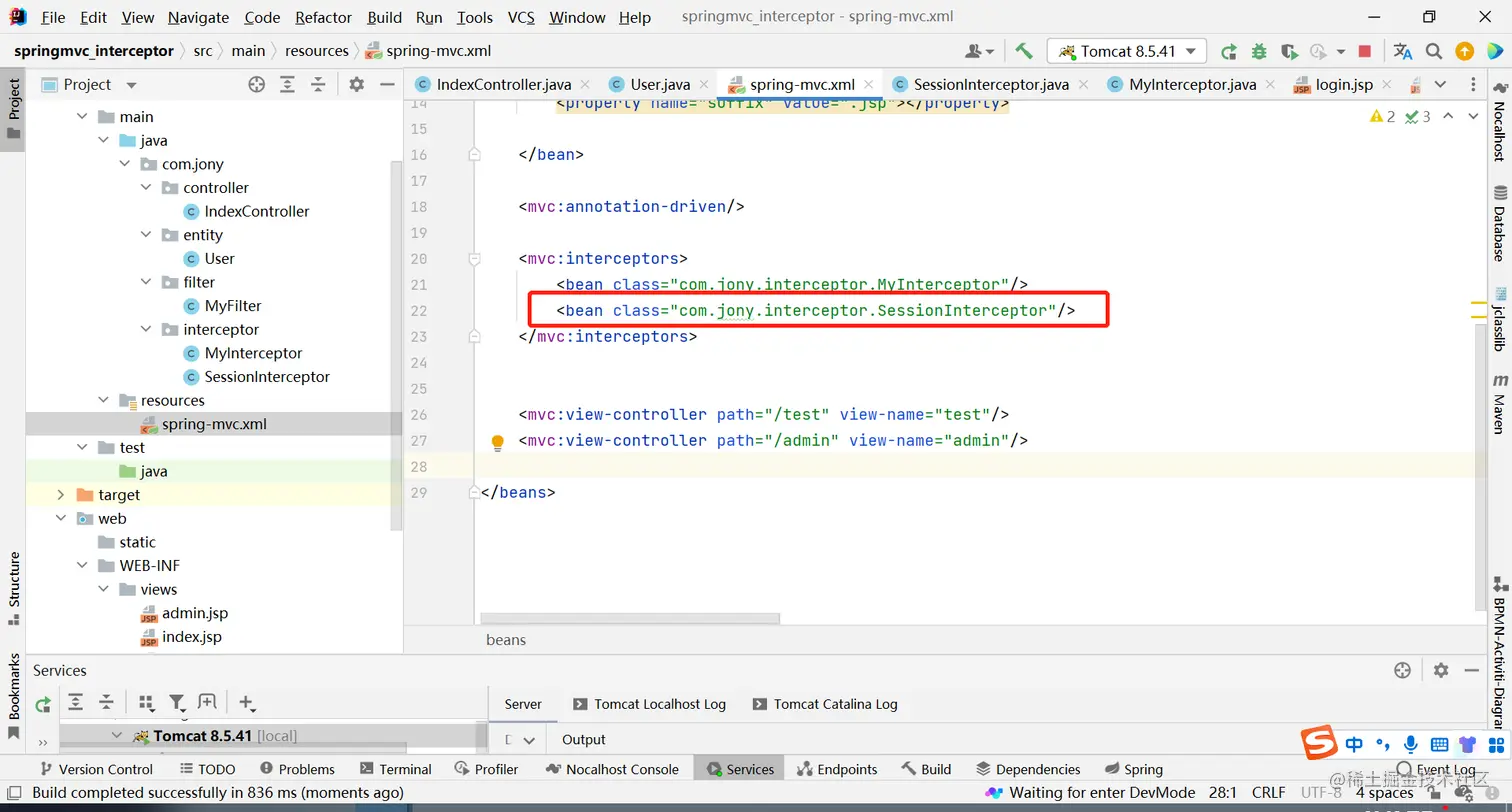Viewport: 1512px width, 812px height.
Task: Open the Navigate menu
Action: [198, 17]
